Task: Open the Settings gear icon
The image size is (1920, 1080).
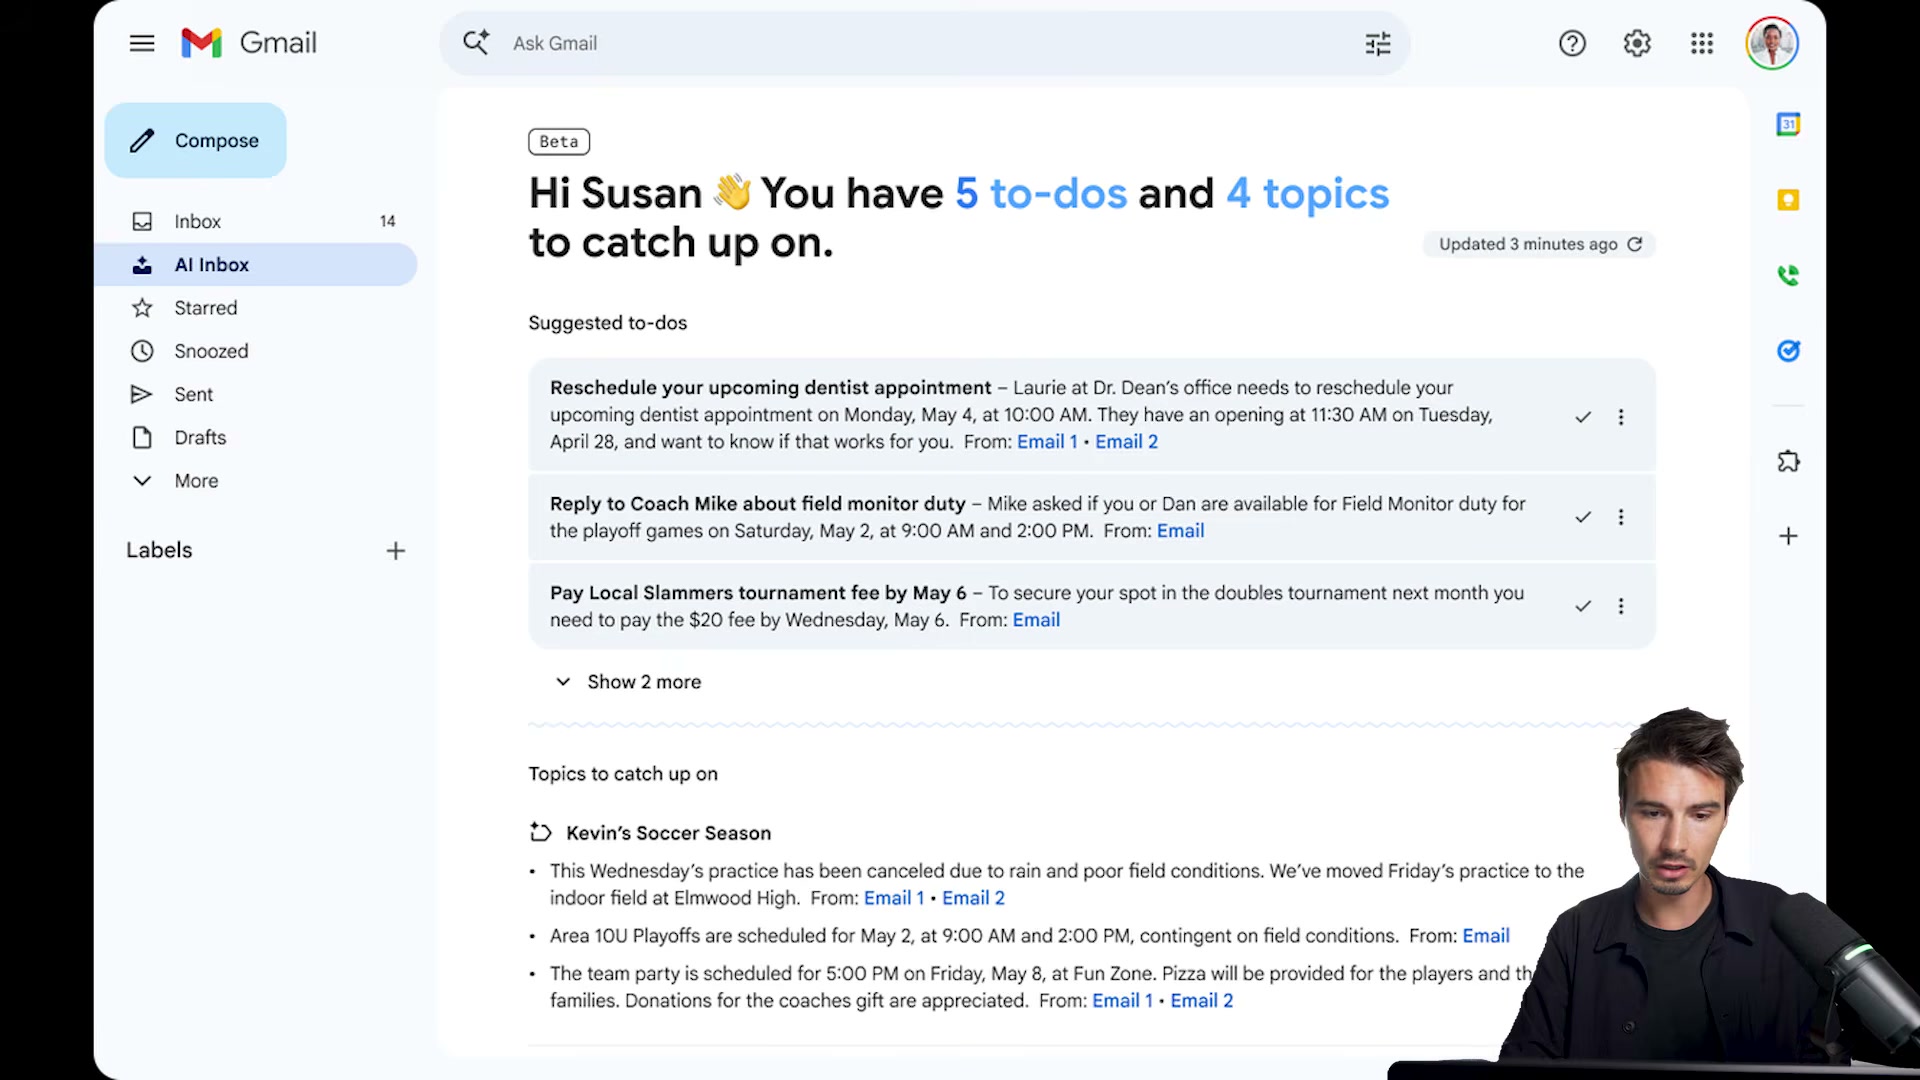Action: coord(1637,43)
